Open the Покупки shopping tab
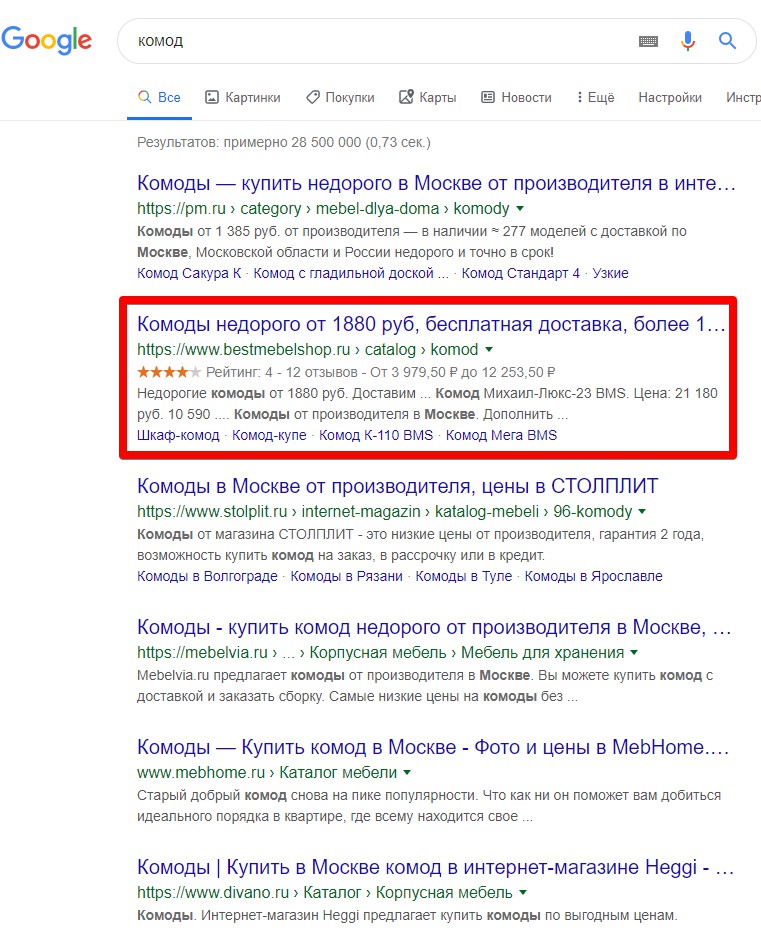This screenshot has height=931, width=761. click(x=340, y=97)
